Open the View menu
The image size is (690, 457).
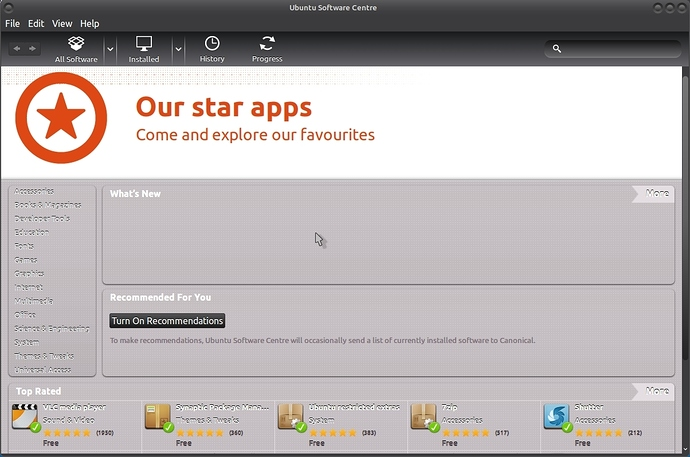pyautogui.click(x=62, y=24)
